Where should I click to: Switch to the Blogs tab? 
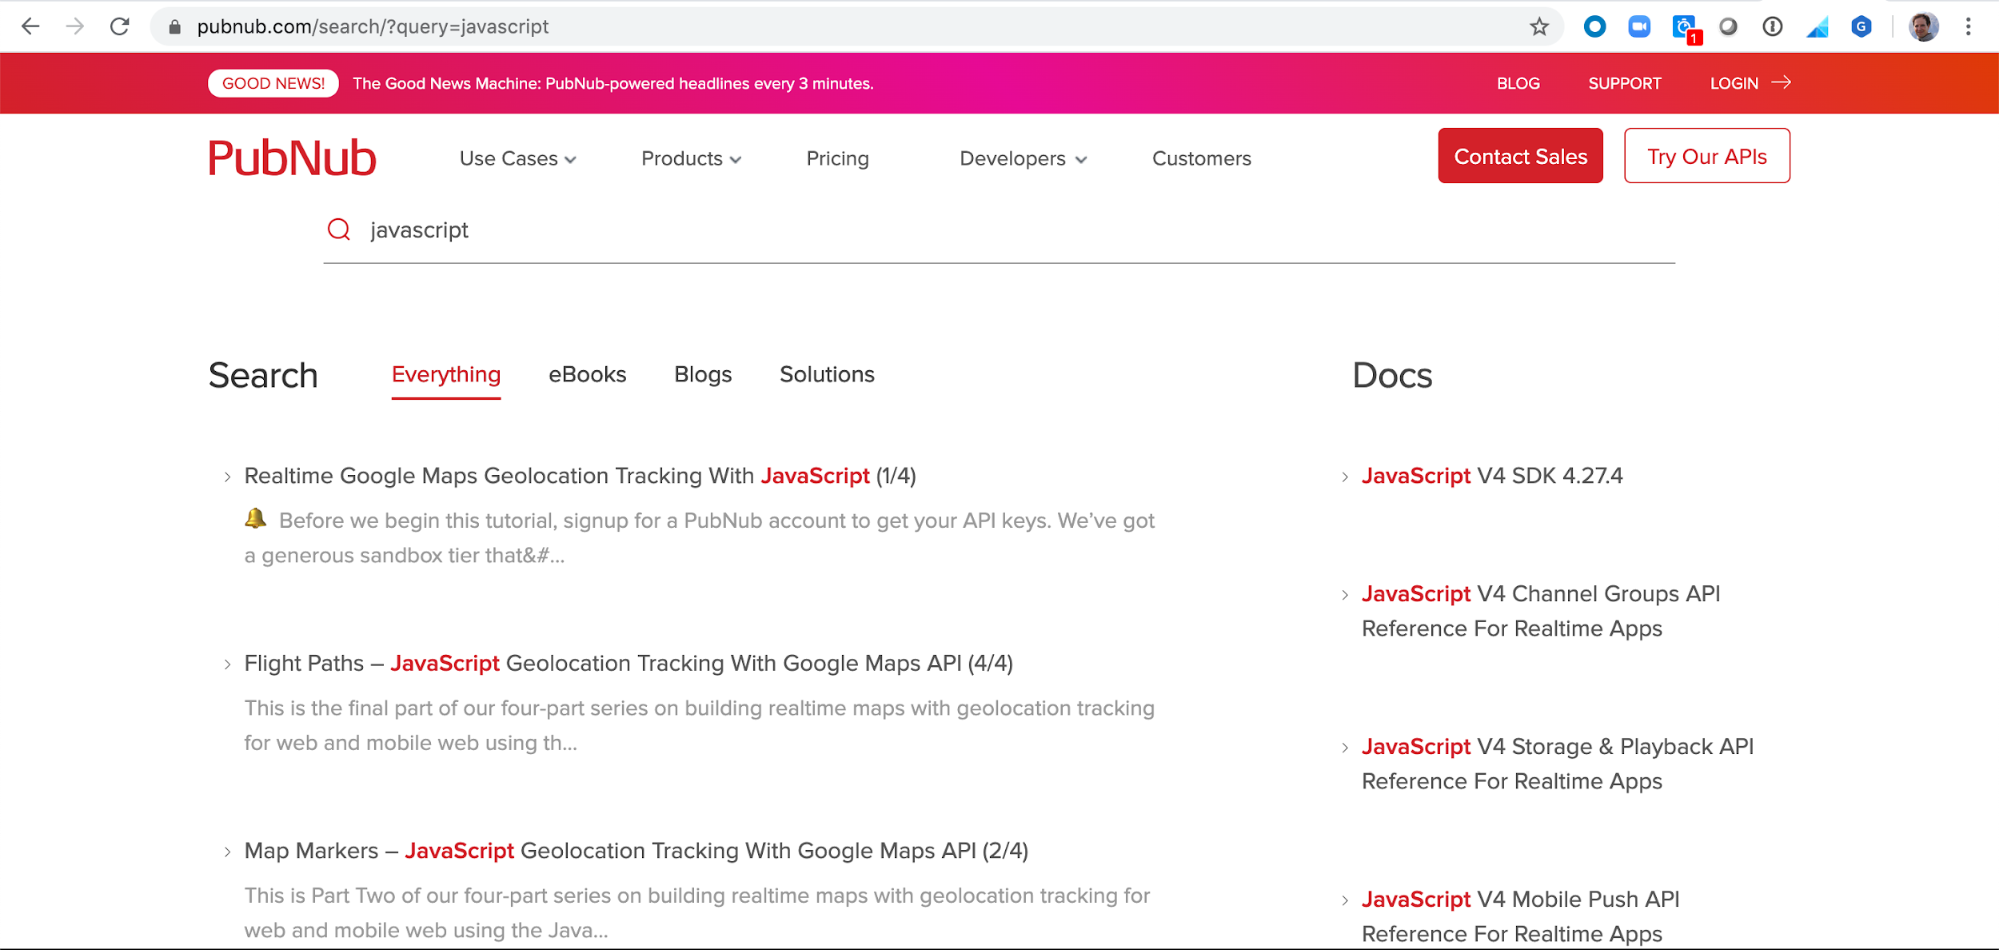tap(703, 375)
